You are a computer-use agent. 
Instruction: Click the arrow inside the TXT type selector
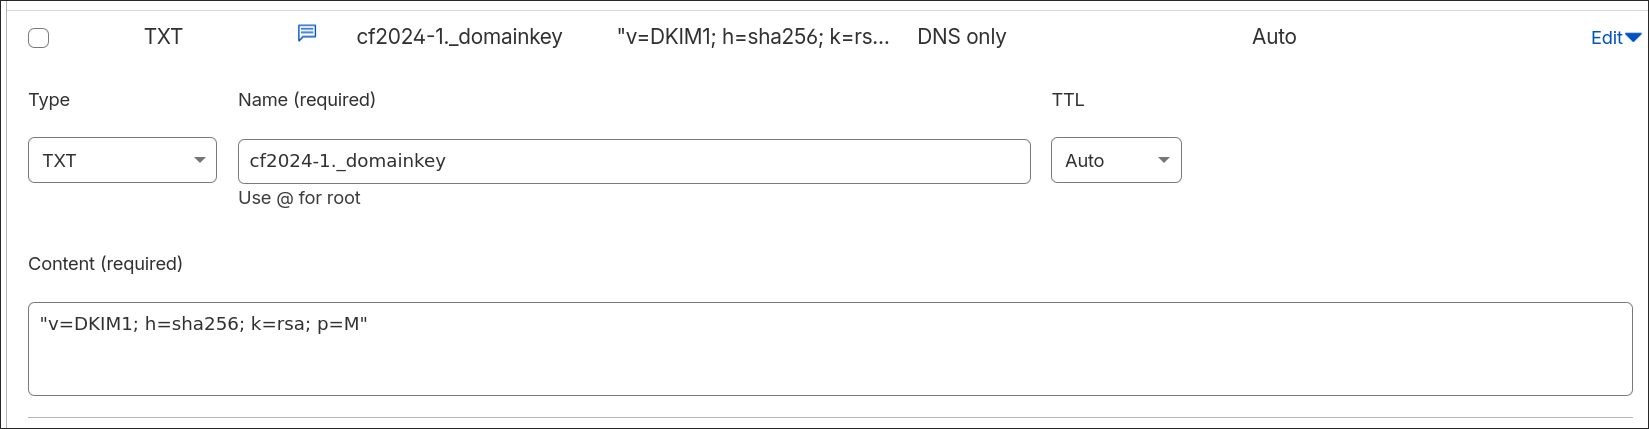(200, 160)
